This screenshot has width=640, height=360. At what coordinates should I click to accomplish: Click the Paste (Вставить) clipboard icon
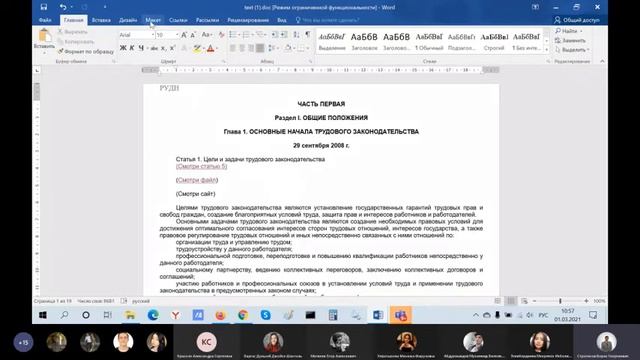[44, 36]
